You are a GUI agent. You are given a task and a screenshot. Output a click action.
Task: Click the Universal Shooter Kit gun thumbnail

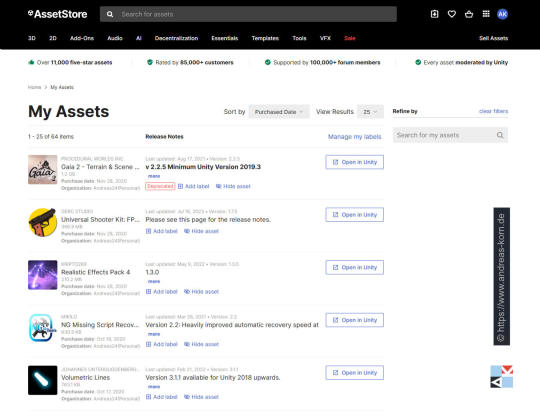(43, 222)
